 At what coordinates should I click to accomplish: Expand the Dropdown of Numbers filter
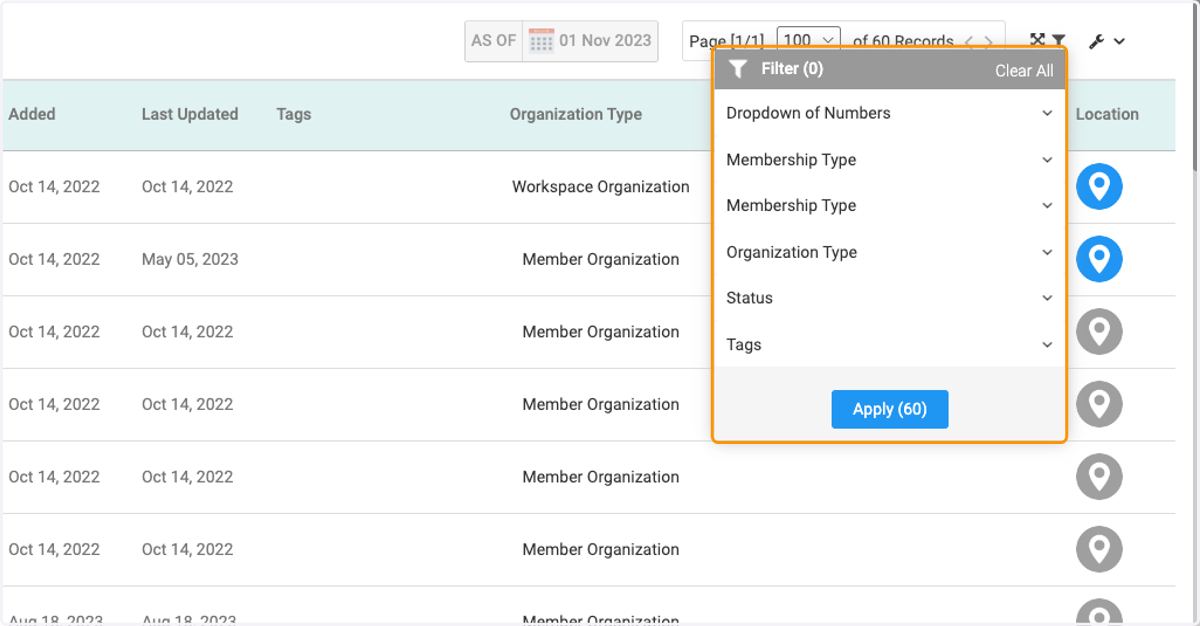890,113
